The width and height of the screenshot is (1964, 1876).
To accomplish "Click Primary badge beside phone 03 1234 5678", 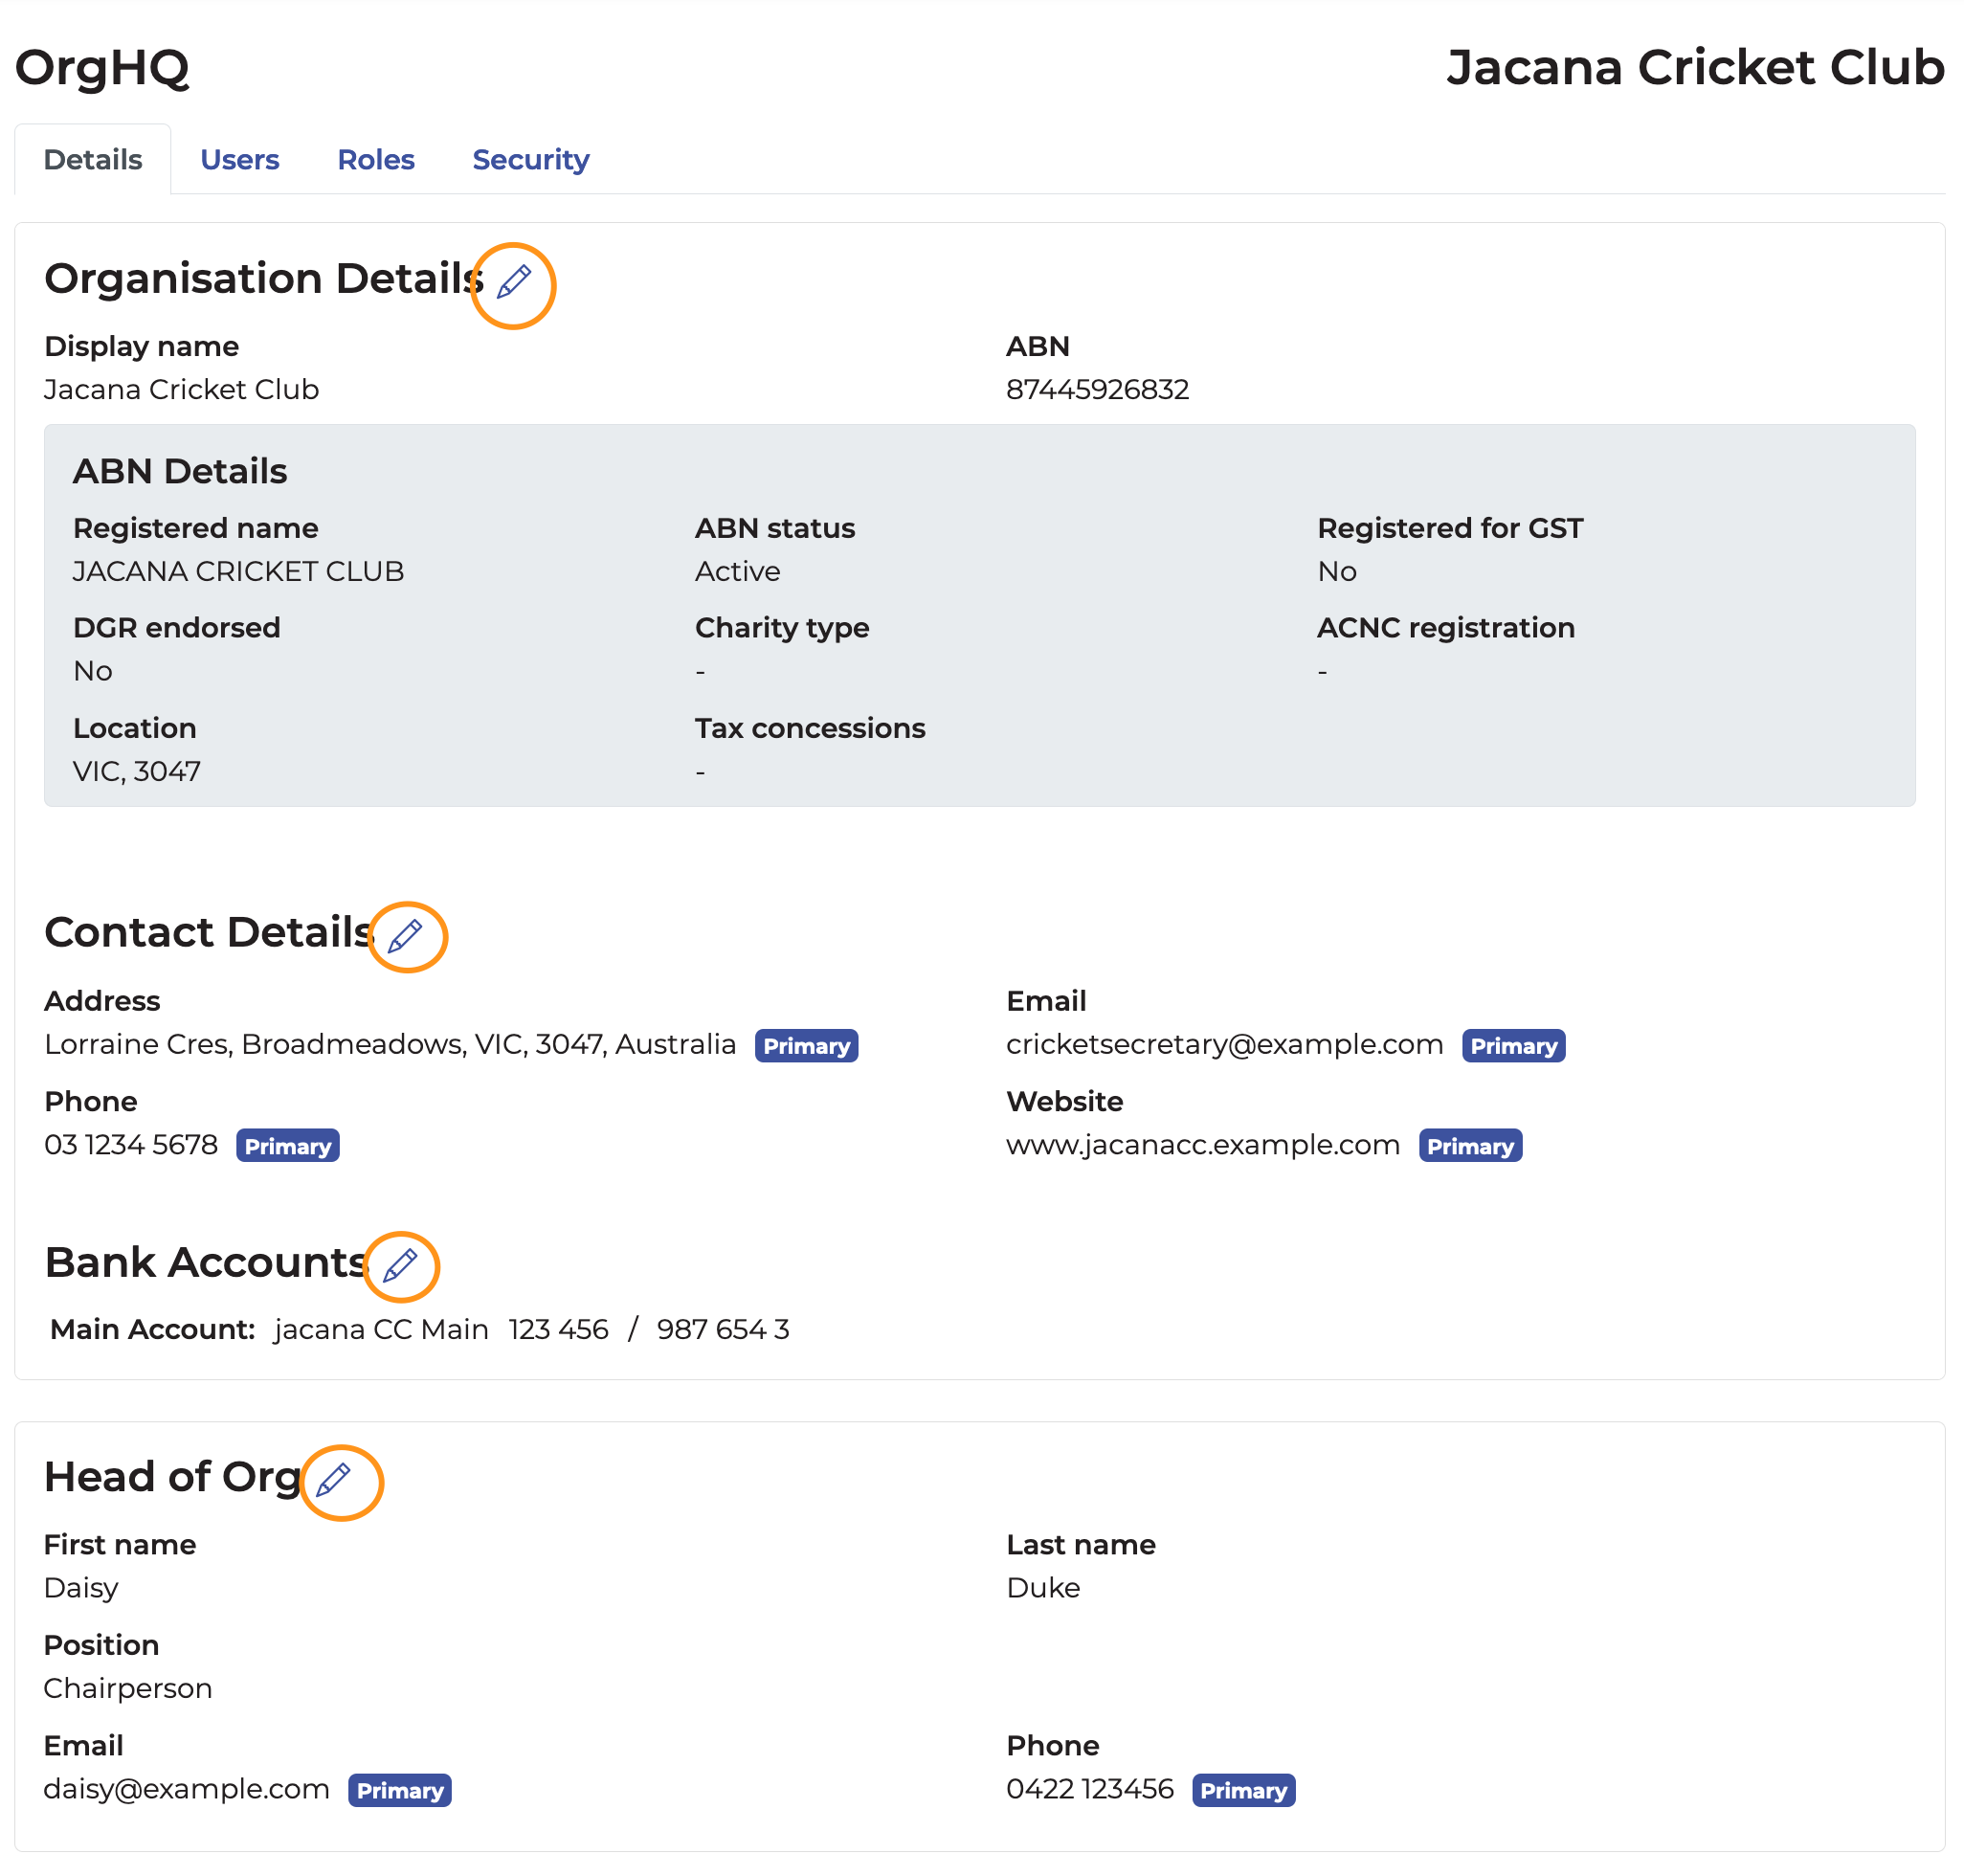I will point(287,1147).
